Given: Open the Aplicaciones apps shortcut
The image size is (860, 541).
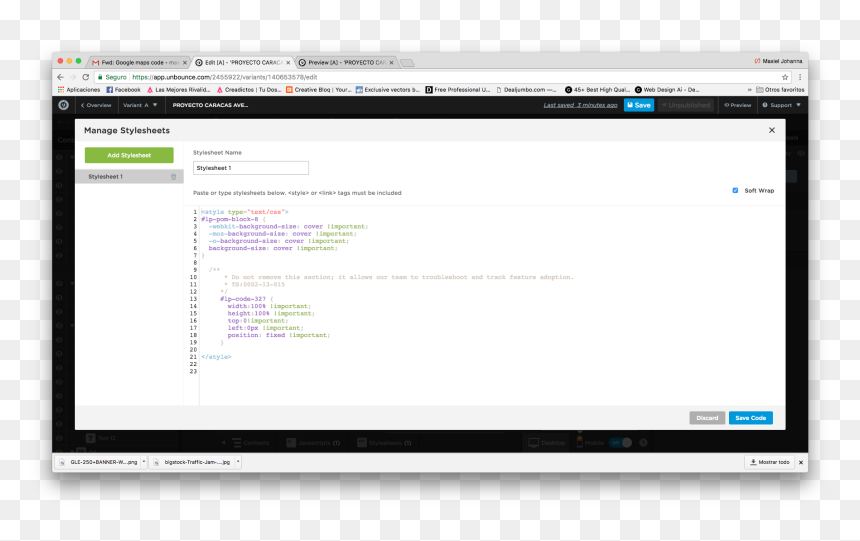Looking at the screenshot, I should [x=79, y=89].
